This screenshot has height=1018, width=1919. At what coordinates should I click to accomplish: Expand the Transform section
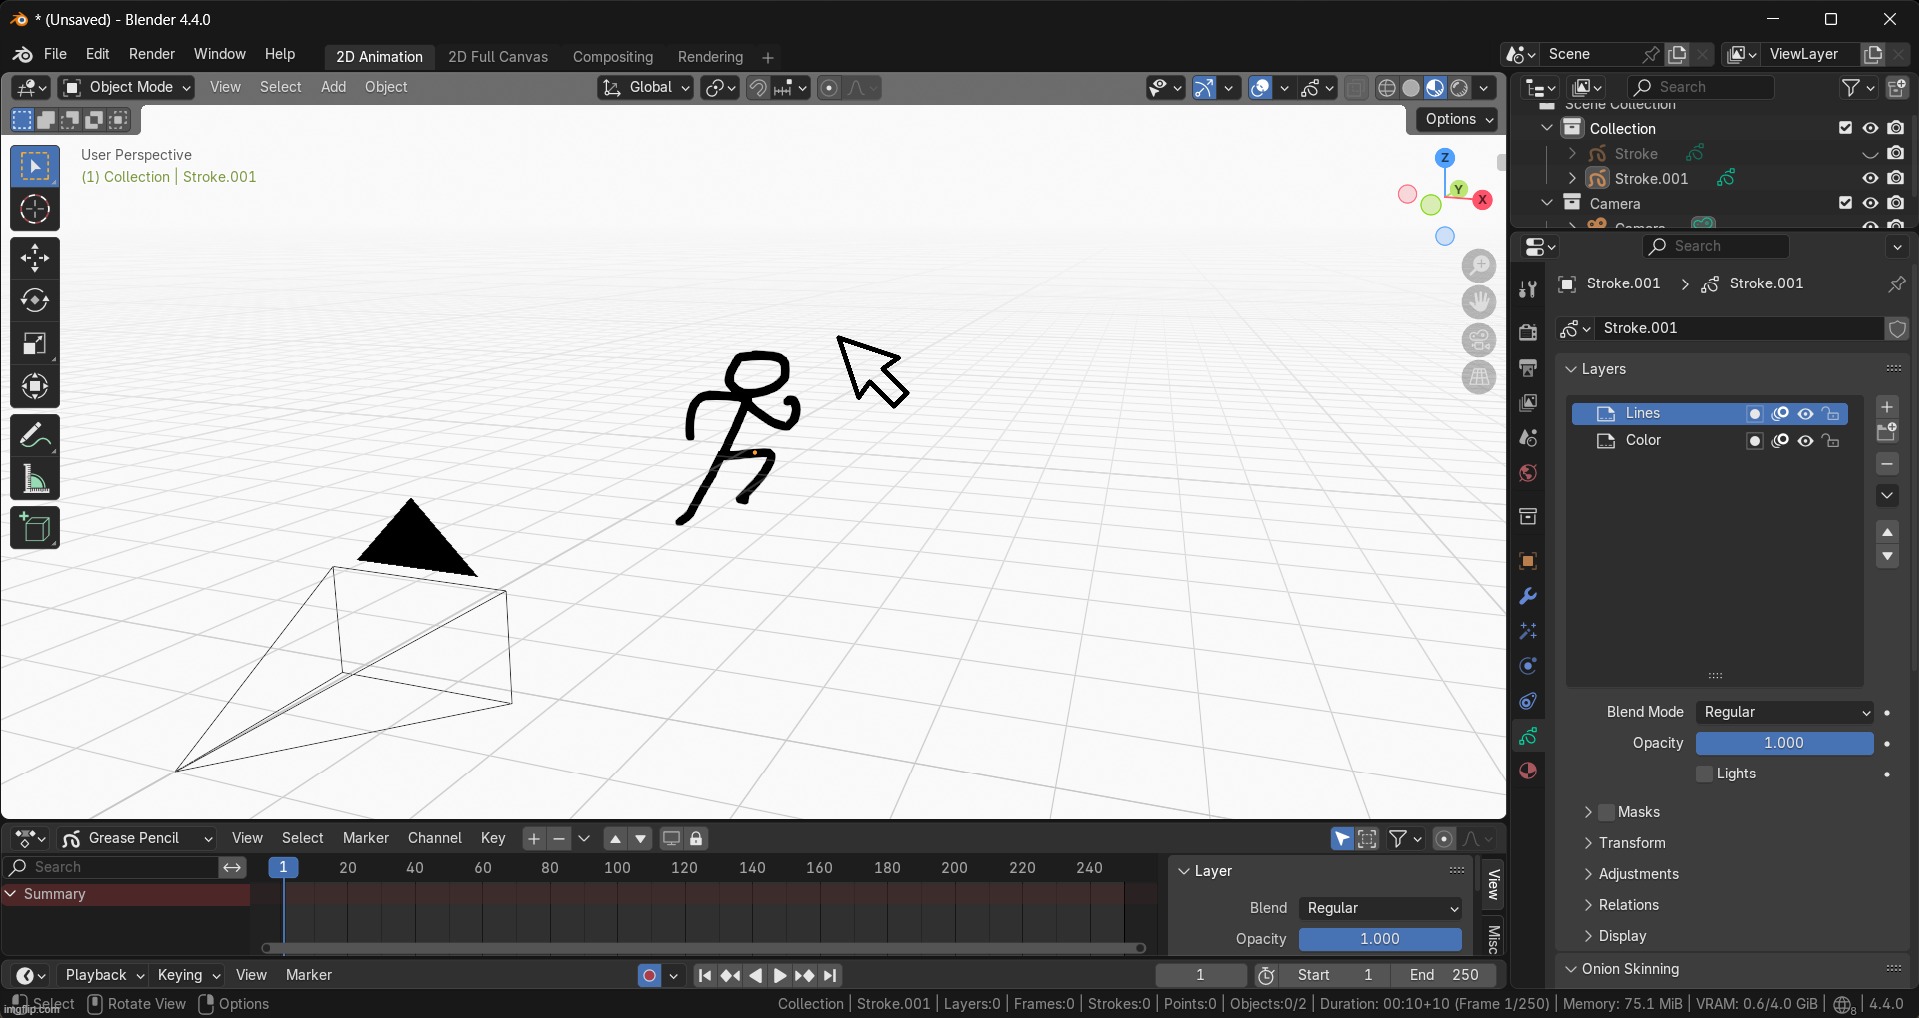1632,843
